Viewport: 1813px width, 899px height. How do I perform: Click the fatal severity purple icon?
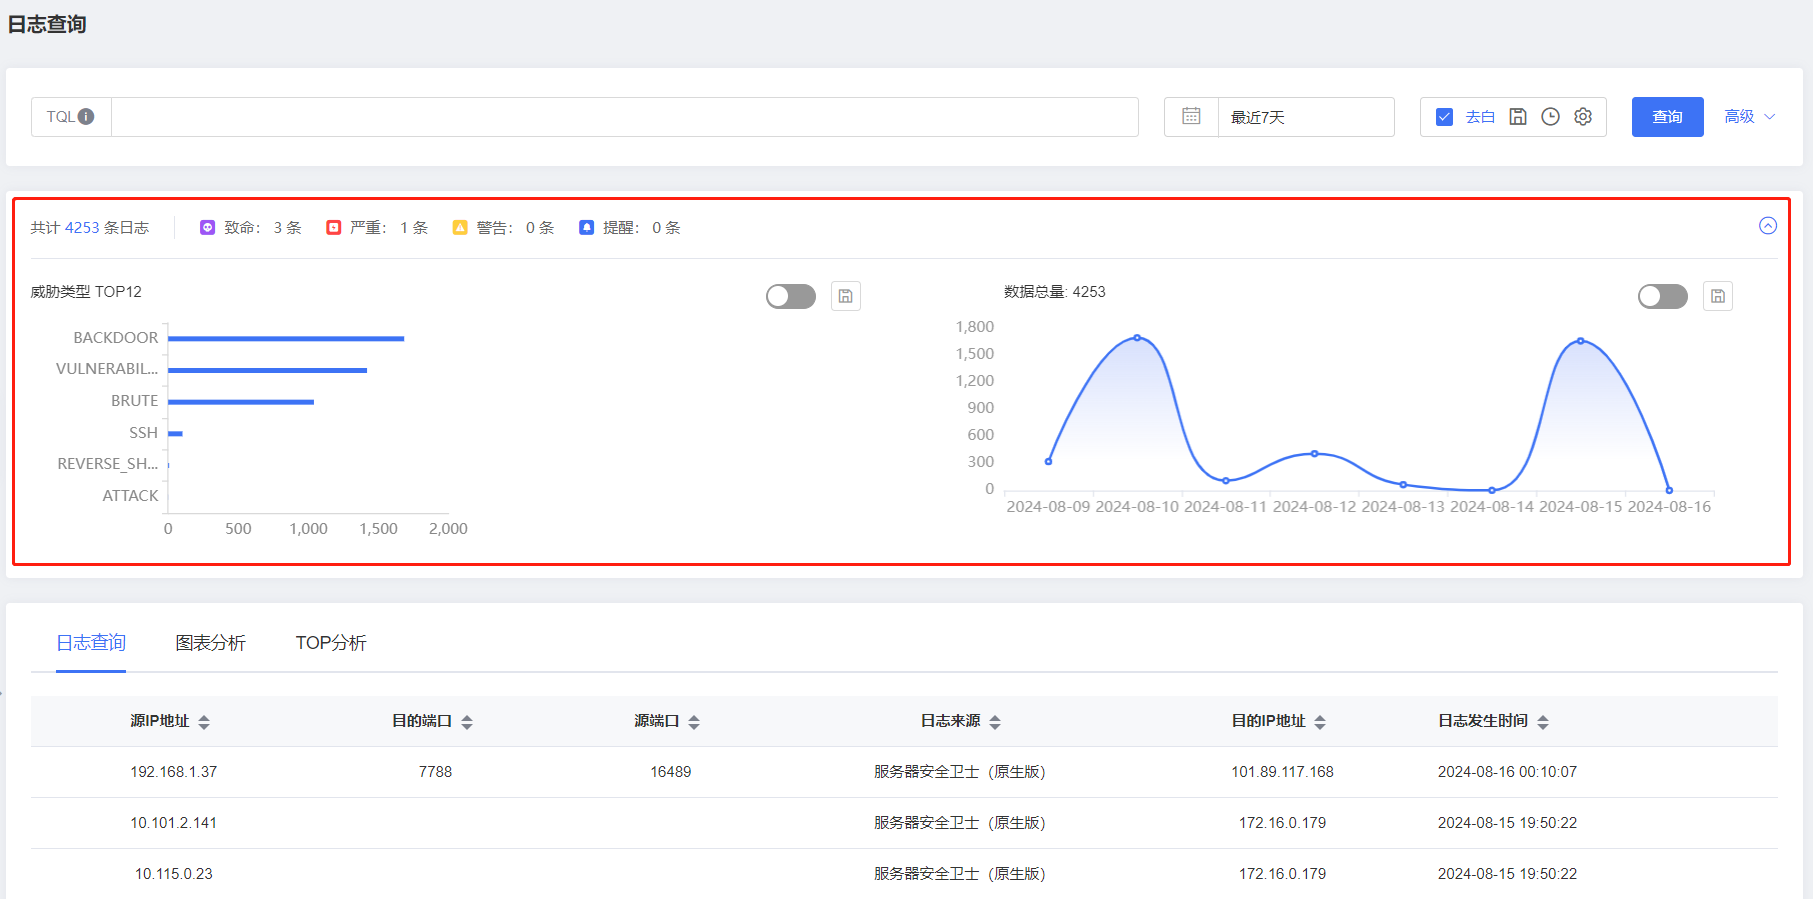coord(207,228)
